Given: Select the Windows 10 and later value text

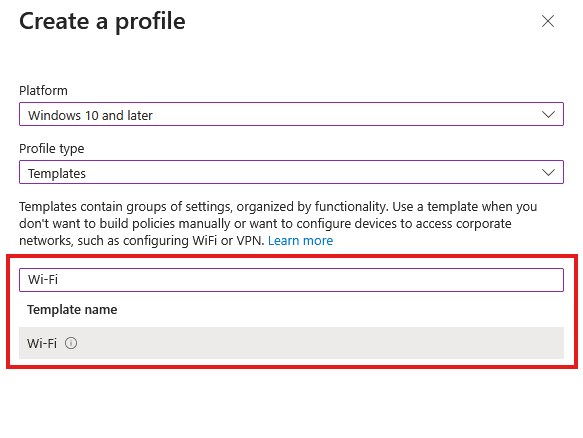Looking at the screenshot, I should (90, 115).
